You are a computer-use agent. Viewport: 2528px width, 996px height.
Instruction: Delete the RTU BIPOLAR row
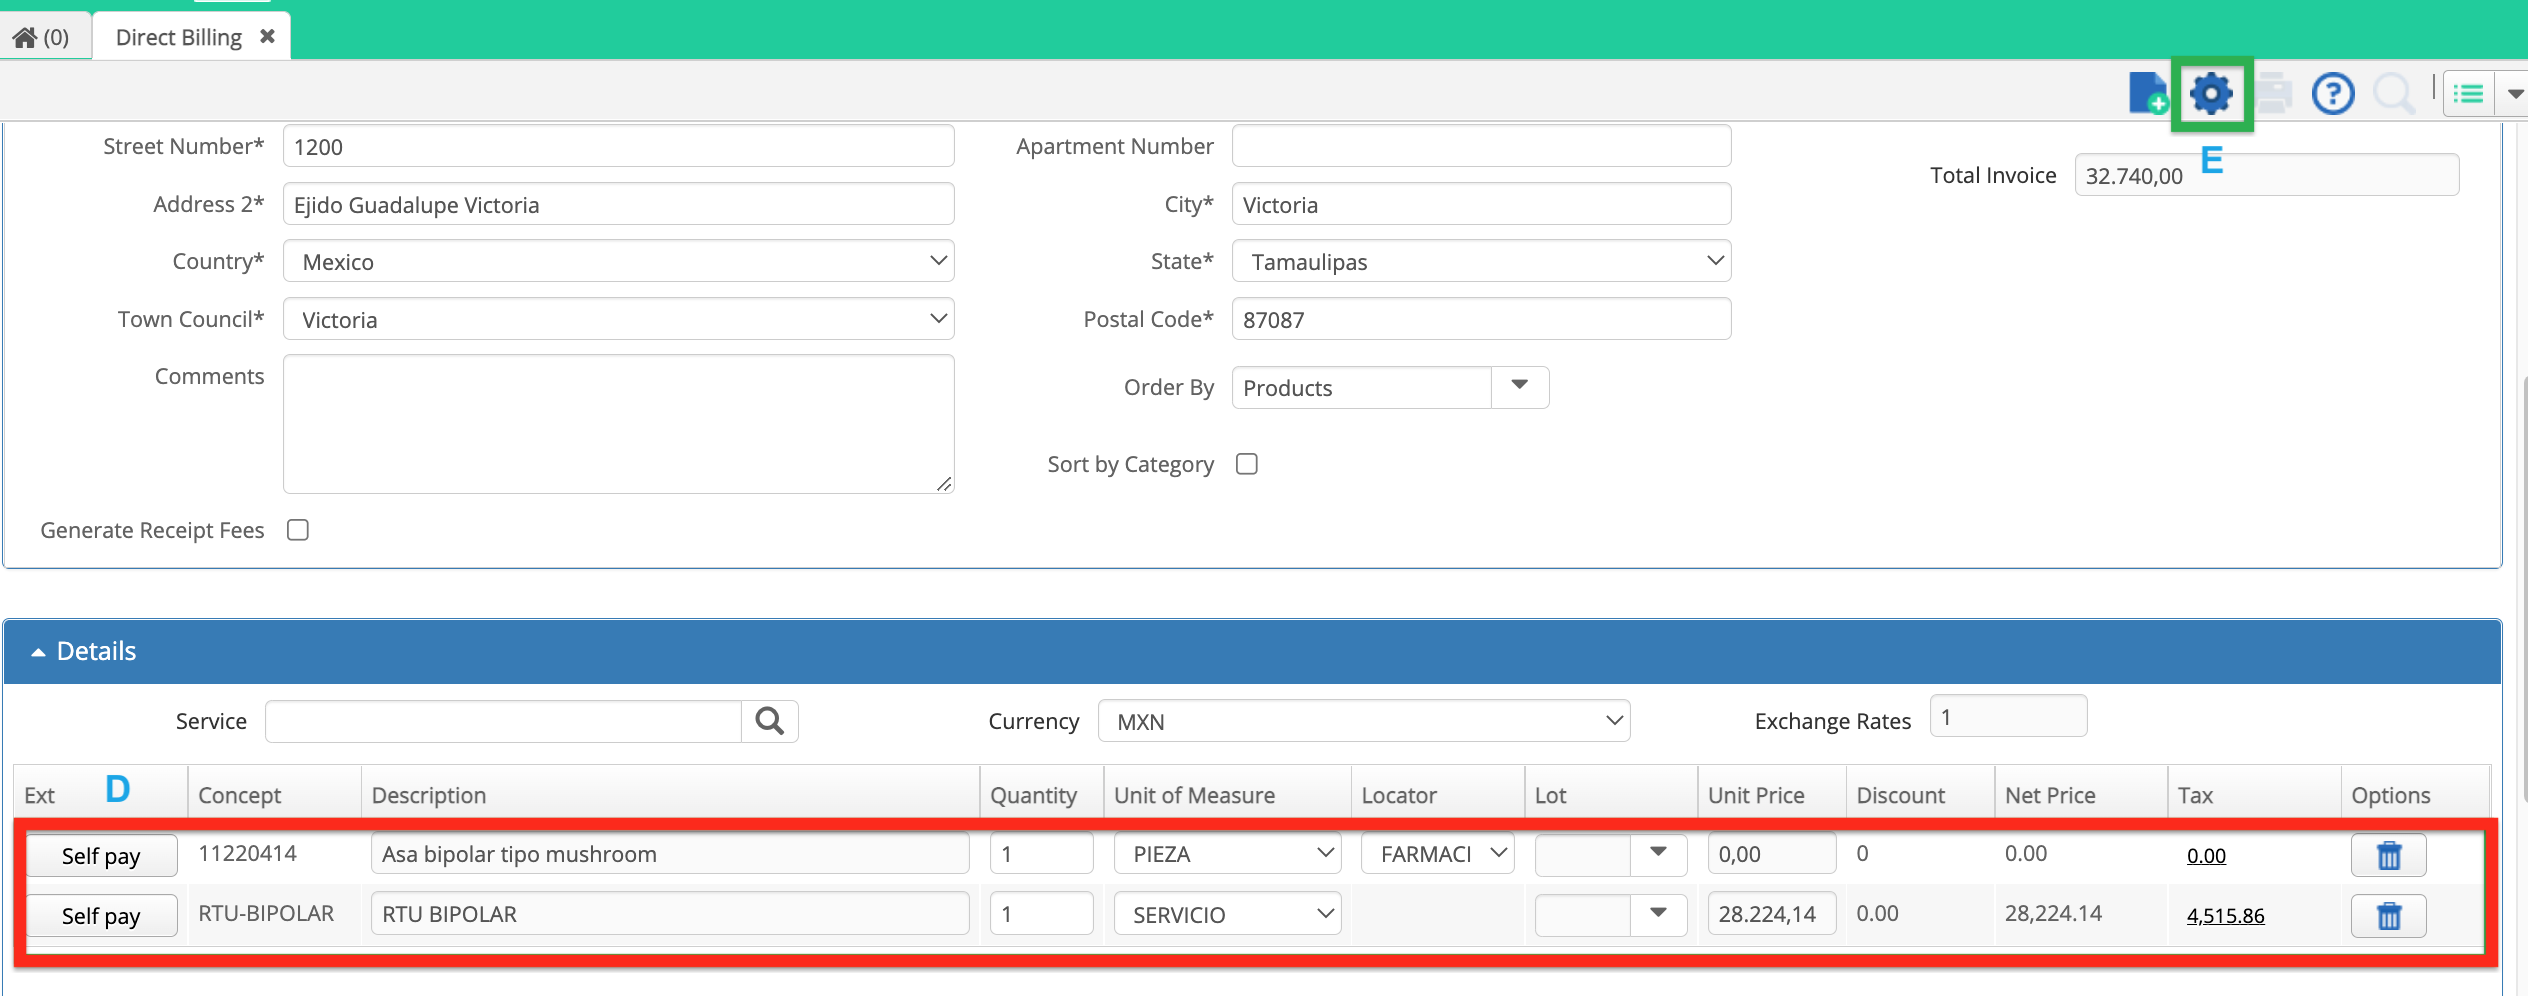click(x=2388, y=915)
